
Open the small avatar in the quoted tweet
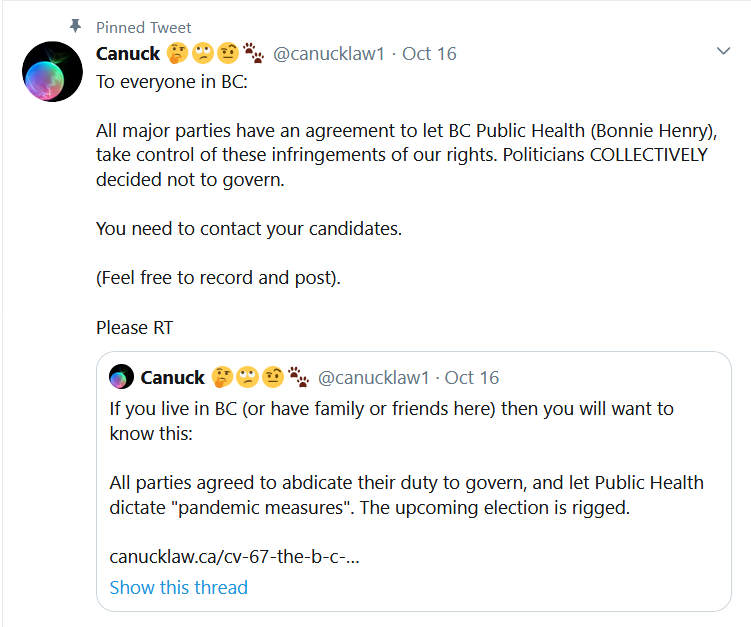(121, 377)
